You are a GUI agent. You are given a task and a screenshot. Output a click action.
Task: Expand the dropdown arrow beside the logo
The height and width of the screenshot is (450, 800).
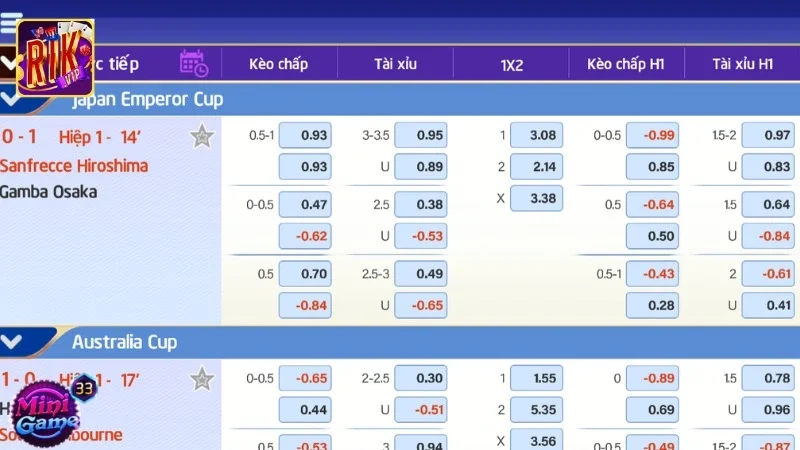[8, 64]
